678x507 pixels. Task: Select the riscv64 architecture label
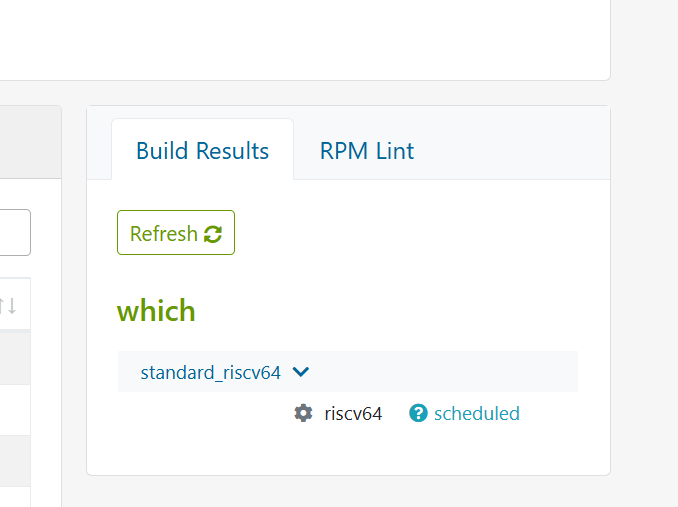353,413
